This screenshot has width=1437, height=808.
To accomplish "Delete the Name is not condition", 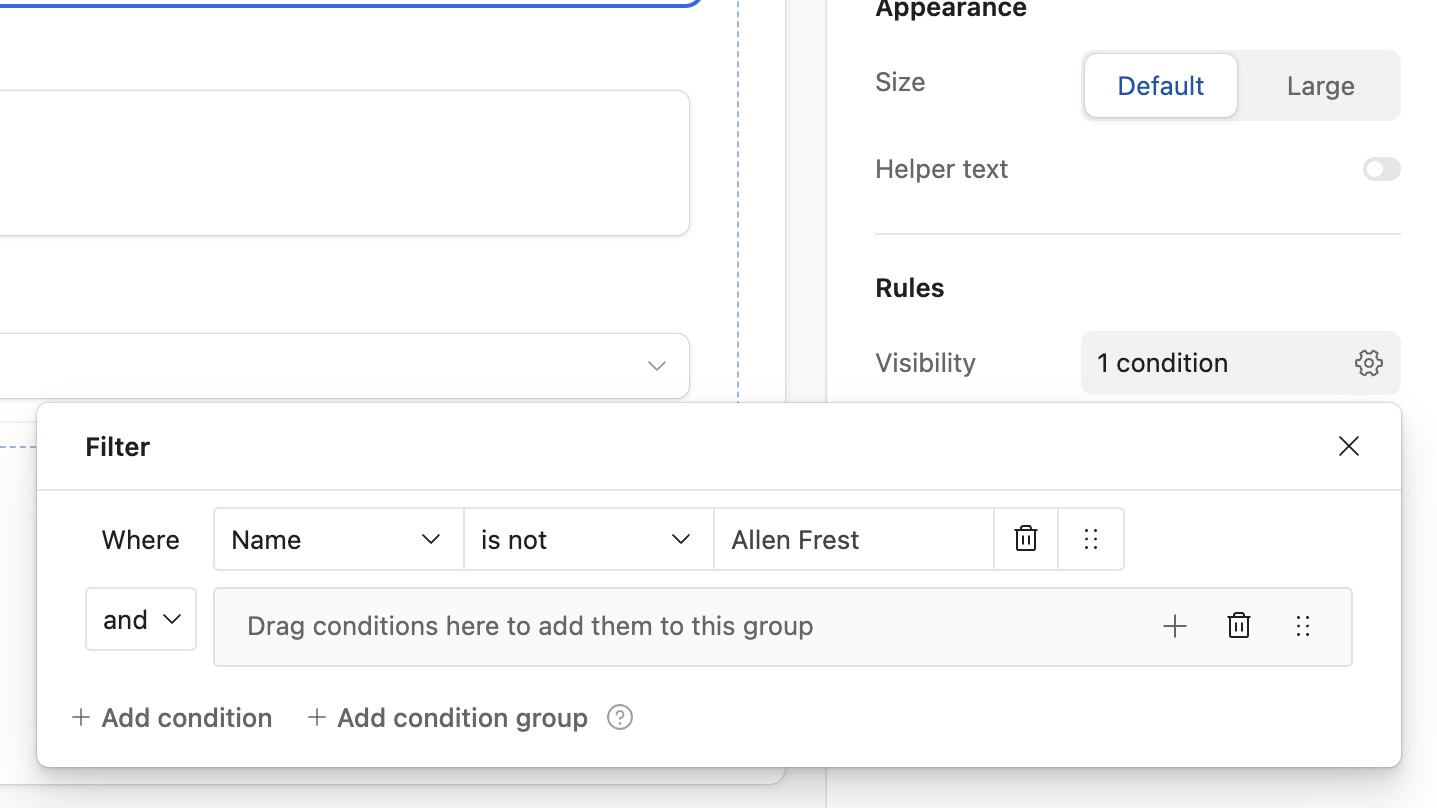I will pos(1025,539).
